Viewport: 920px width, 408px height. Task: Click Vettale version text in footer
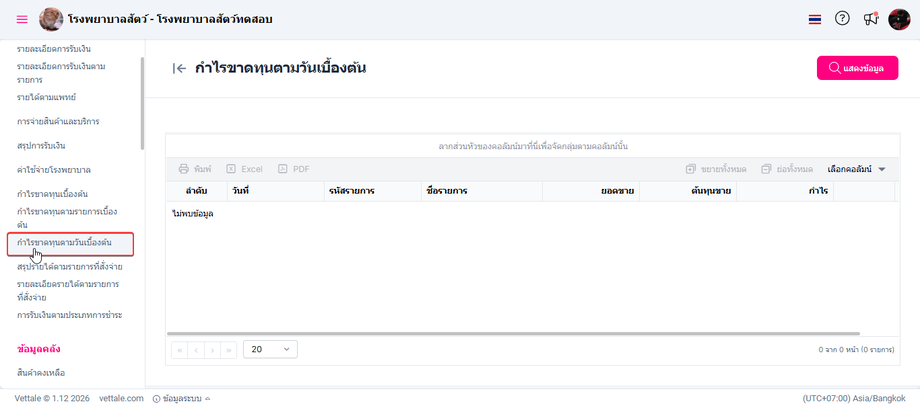point(52,398)
